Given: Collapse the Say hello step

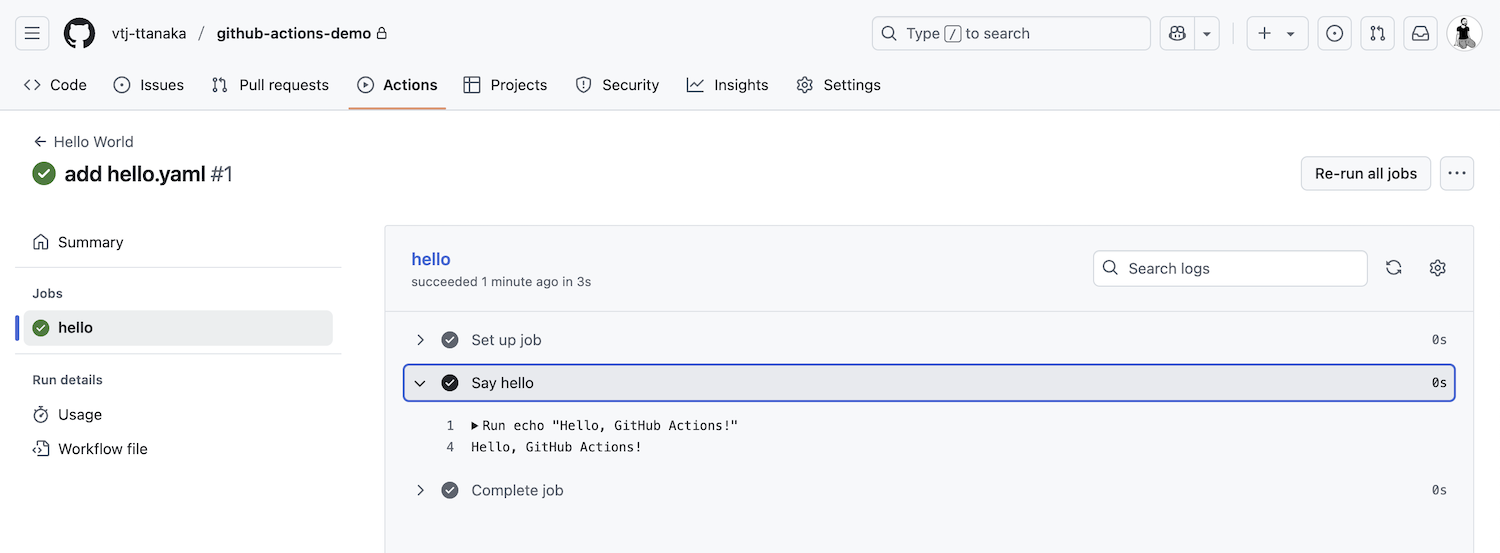Looking at the screenshot, I should [420, 383].
